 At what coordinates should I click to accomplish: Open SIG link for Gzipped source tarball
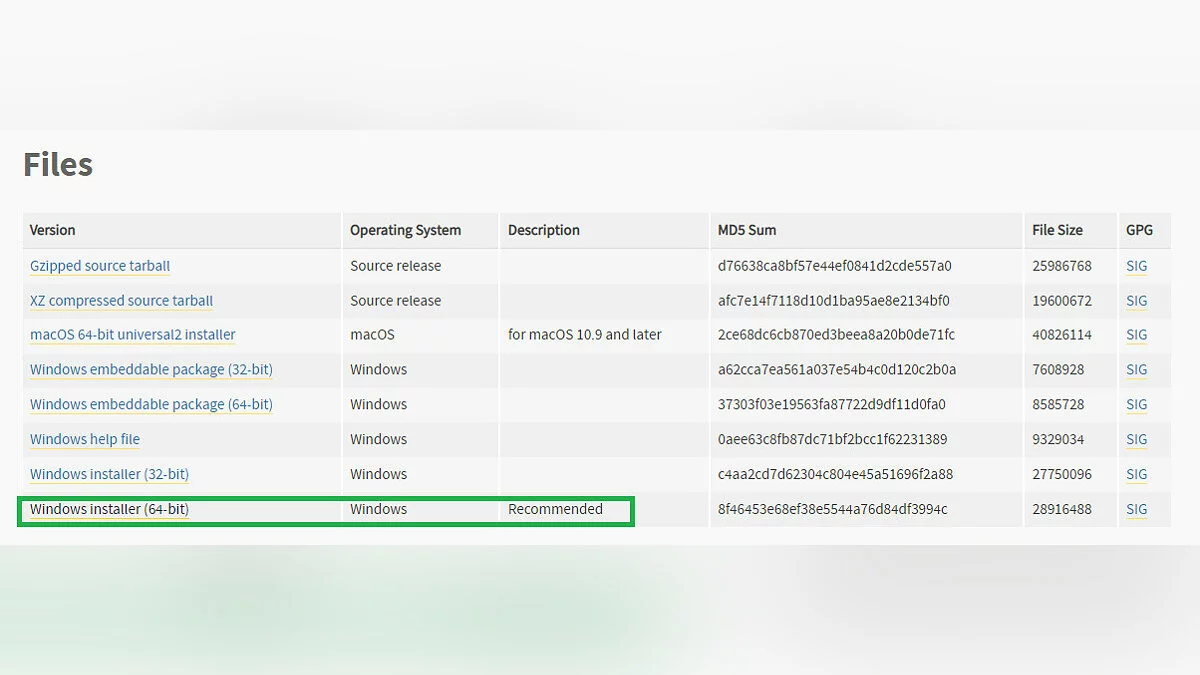point(1136,266)
